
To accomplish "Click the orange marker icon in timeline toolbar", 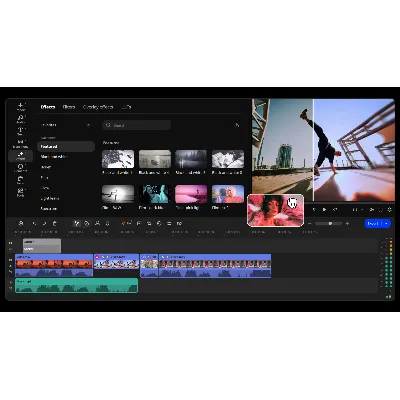I will [x=123, y=224].
